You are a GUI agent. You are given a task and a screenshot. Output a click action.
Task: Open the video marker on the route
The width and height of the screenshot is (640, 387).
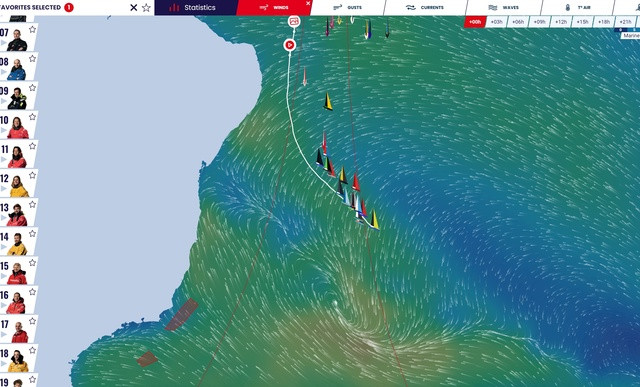click(290, 45)
